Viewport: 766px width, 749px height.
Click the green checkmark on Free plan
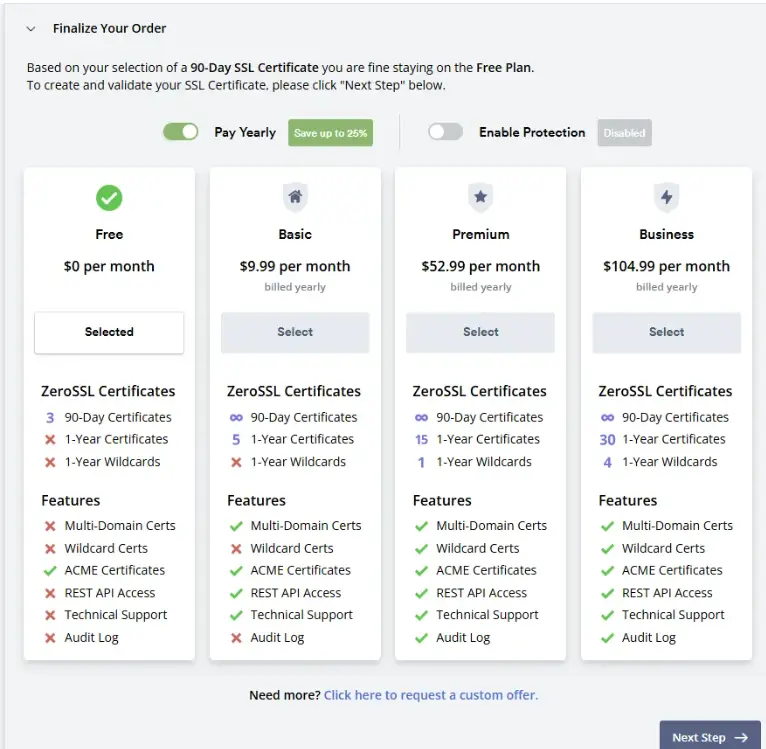click(109, 198)
